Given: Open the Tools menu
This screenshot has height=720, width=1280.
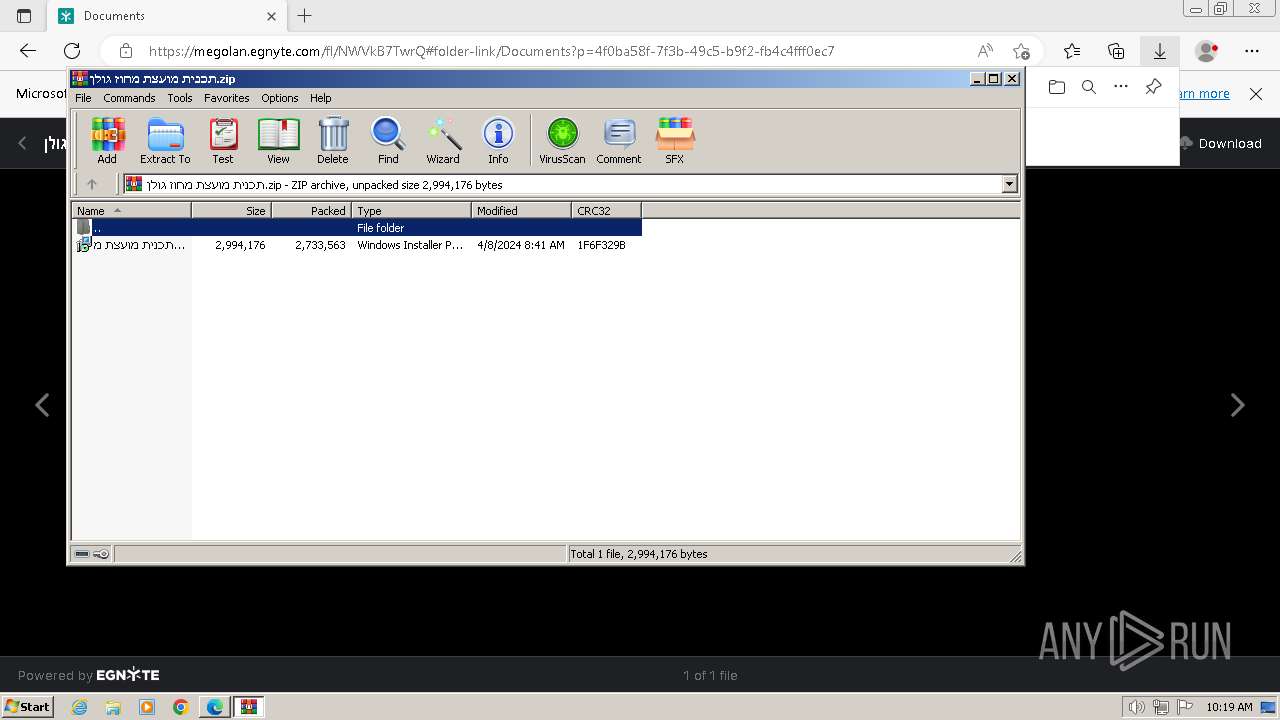Looking at the screenshot, I should tap(180, 98).
